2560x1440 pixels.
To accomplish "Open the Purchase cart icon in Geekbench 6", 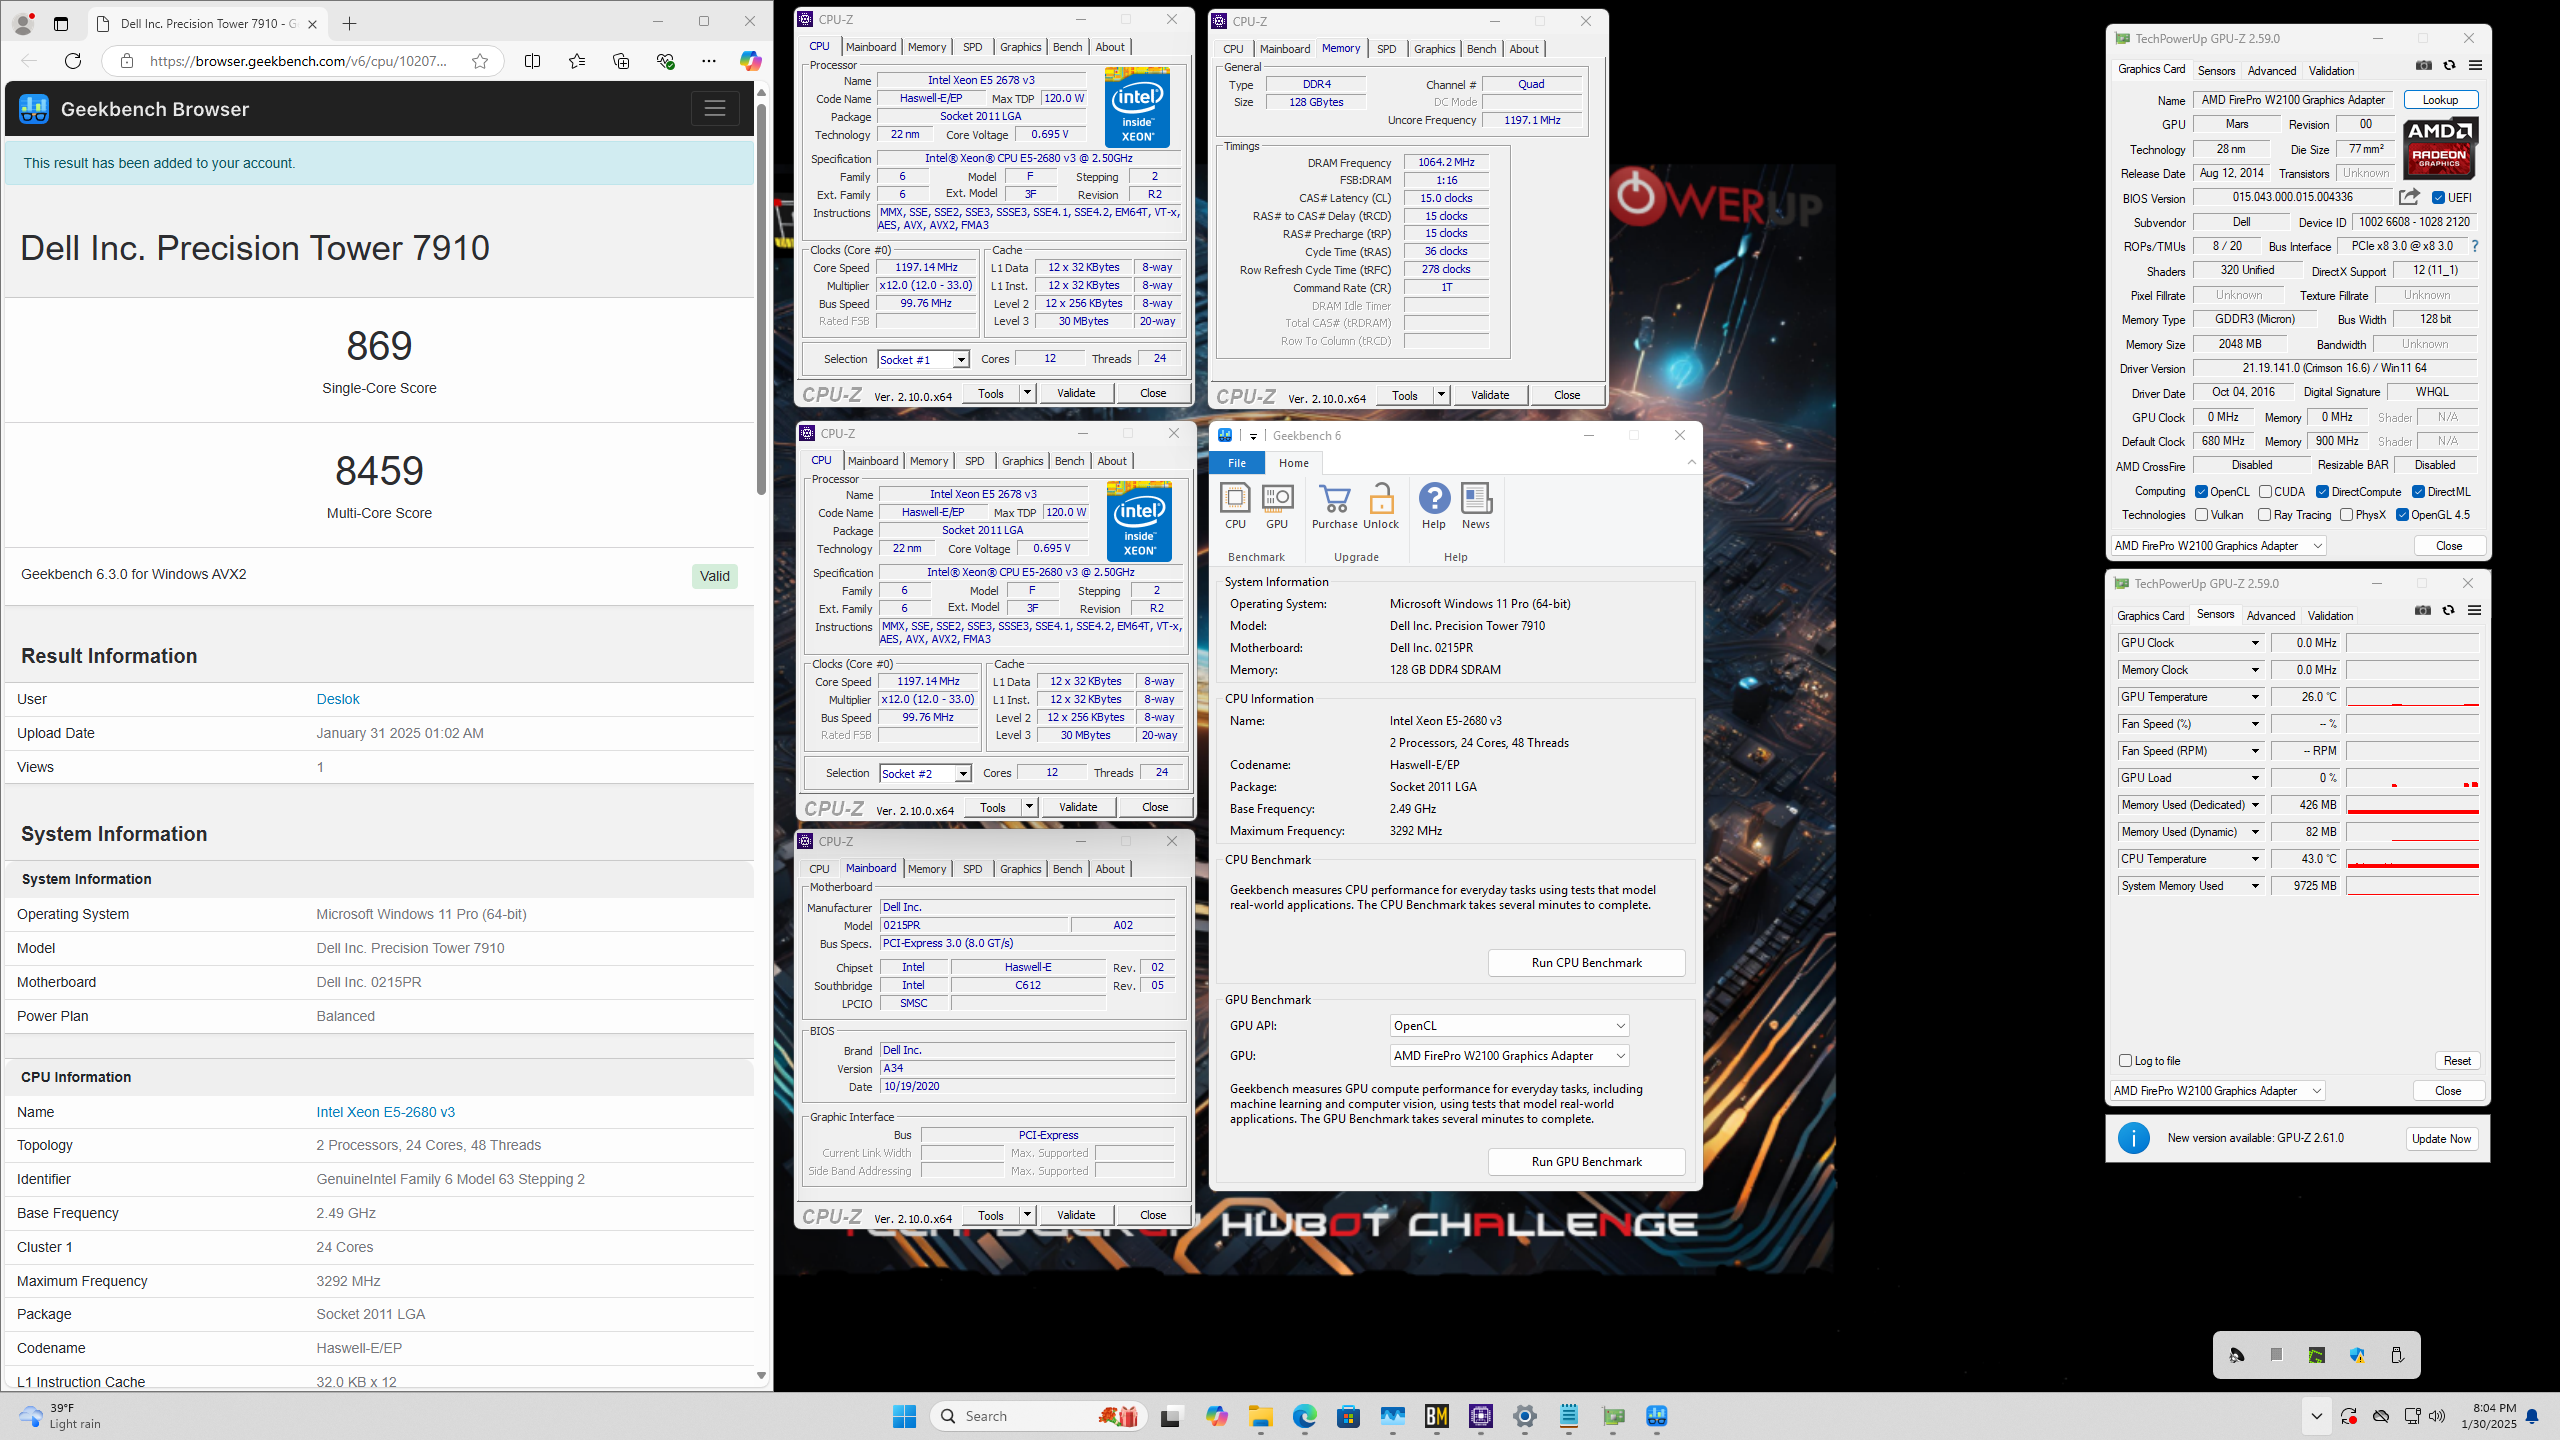I will tap(1335, 506).
